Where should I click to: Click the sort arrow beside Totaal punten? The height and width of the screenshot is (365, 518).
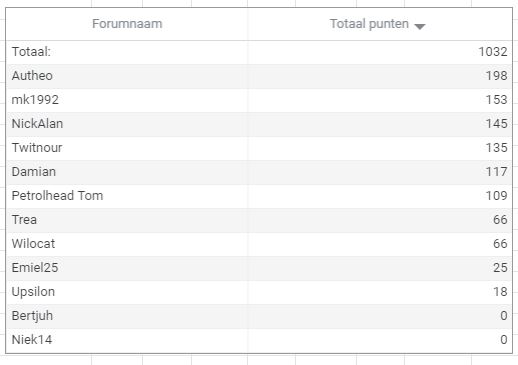tap(420, 26)
